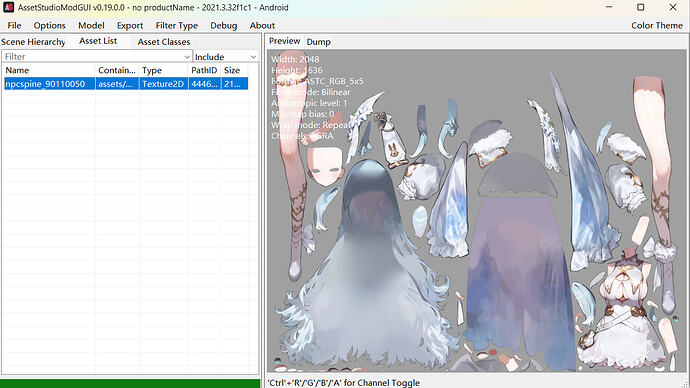Screen dimensions: 690x388
Task: Open the Debug menu
Action: click(224, 26)
